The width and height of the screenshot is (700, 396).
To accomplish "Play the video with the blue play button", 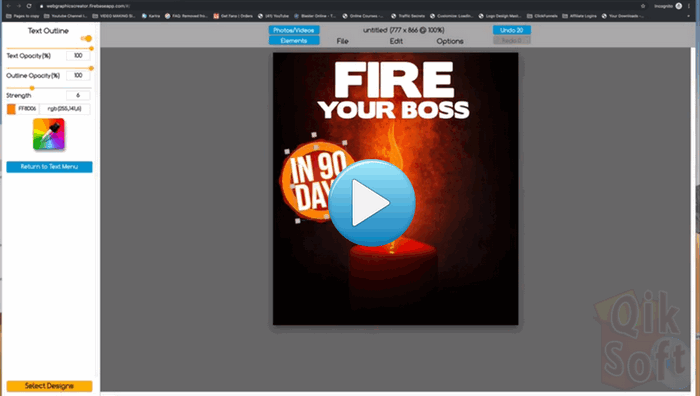I will point(371,202).
